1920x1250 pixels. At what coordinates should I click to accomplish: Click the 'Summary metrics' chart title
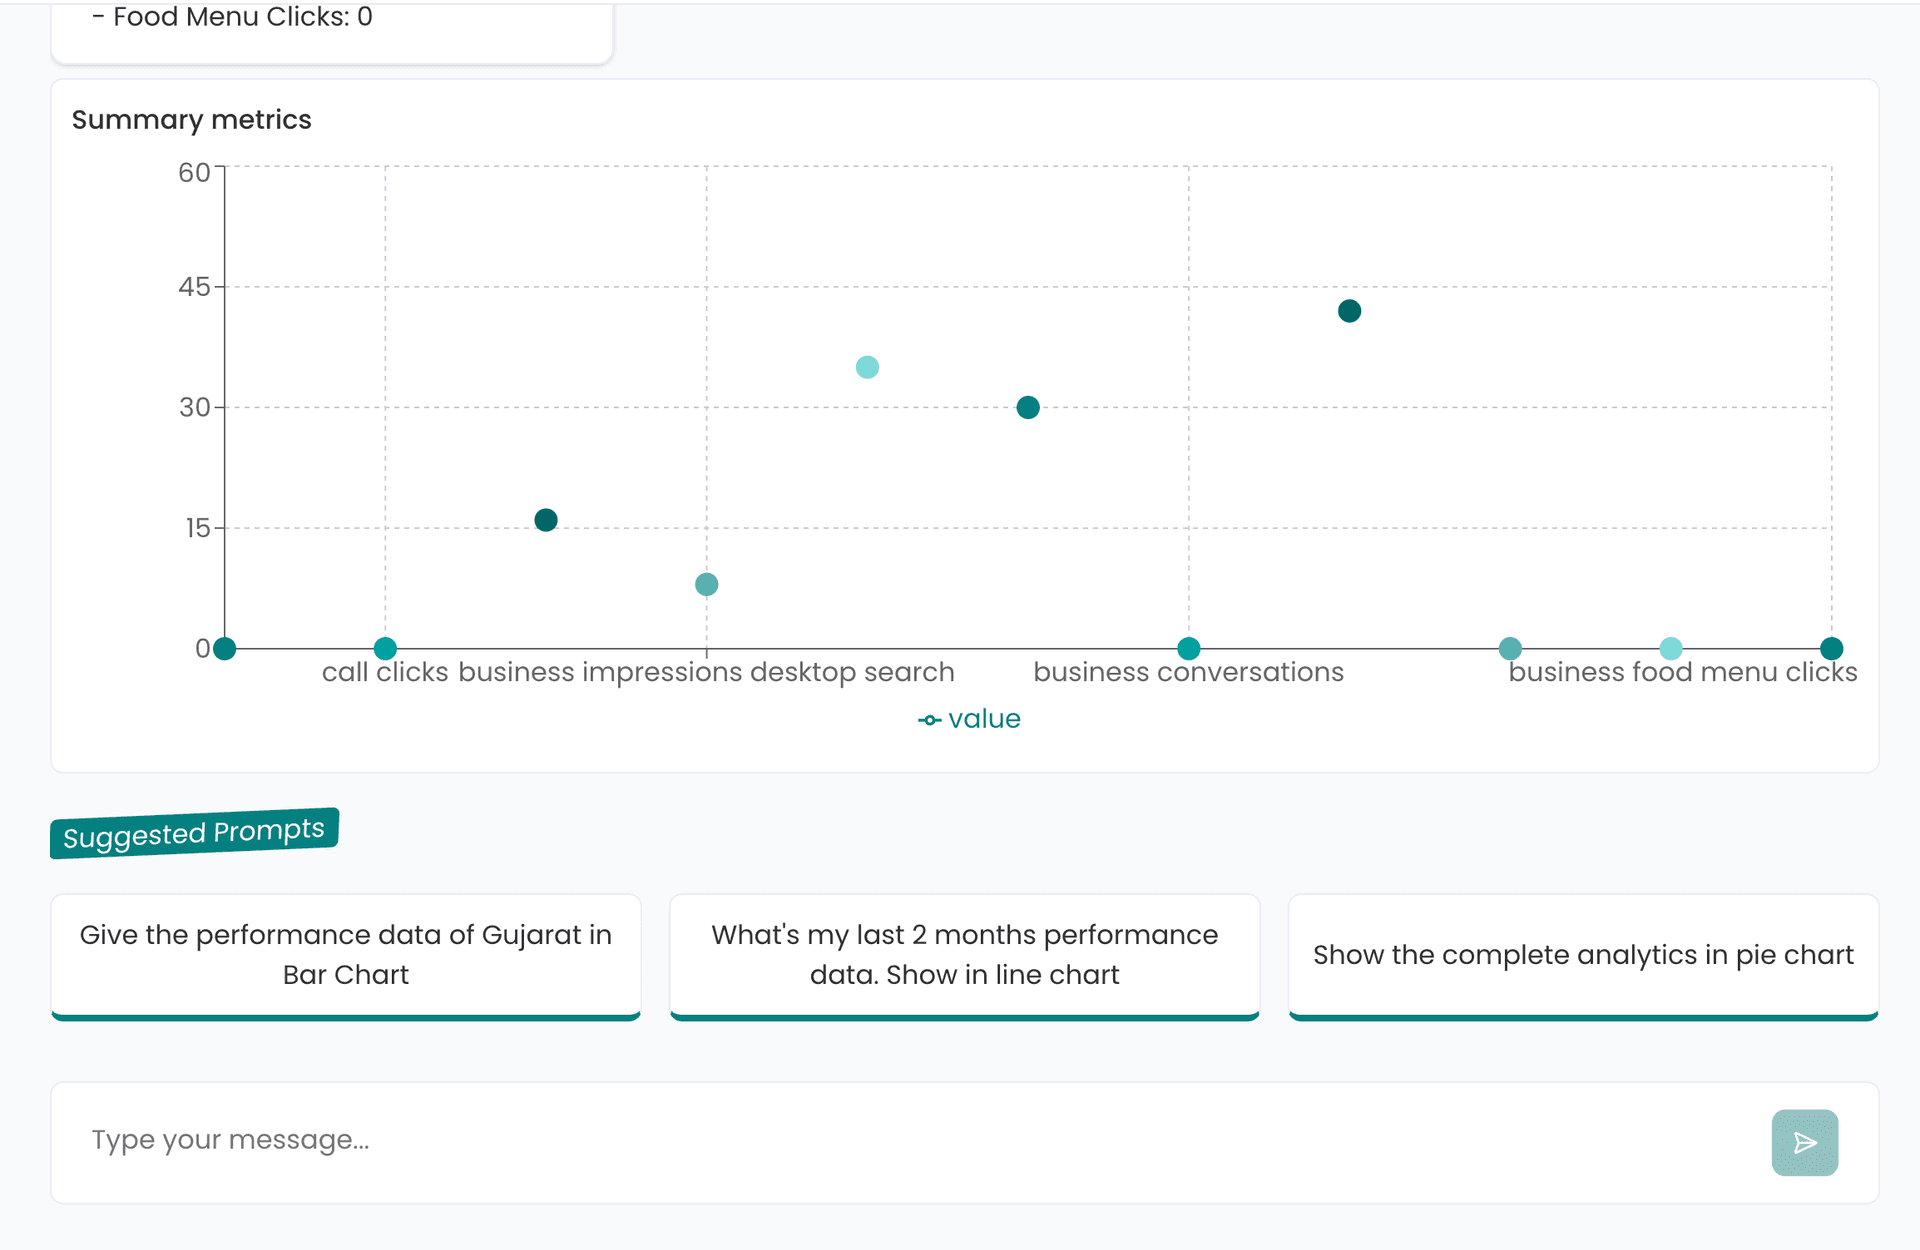tap(192, 120)
